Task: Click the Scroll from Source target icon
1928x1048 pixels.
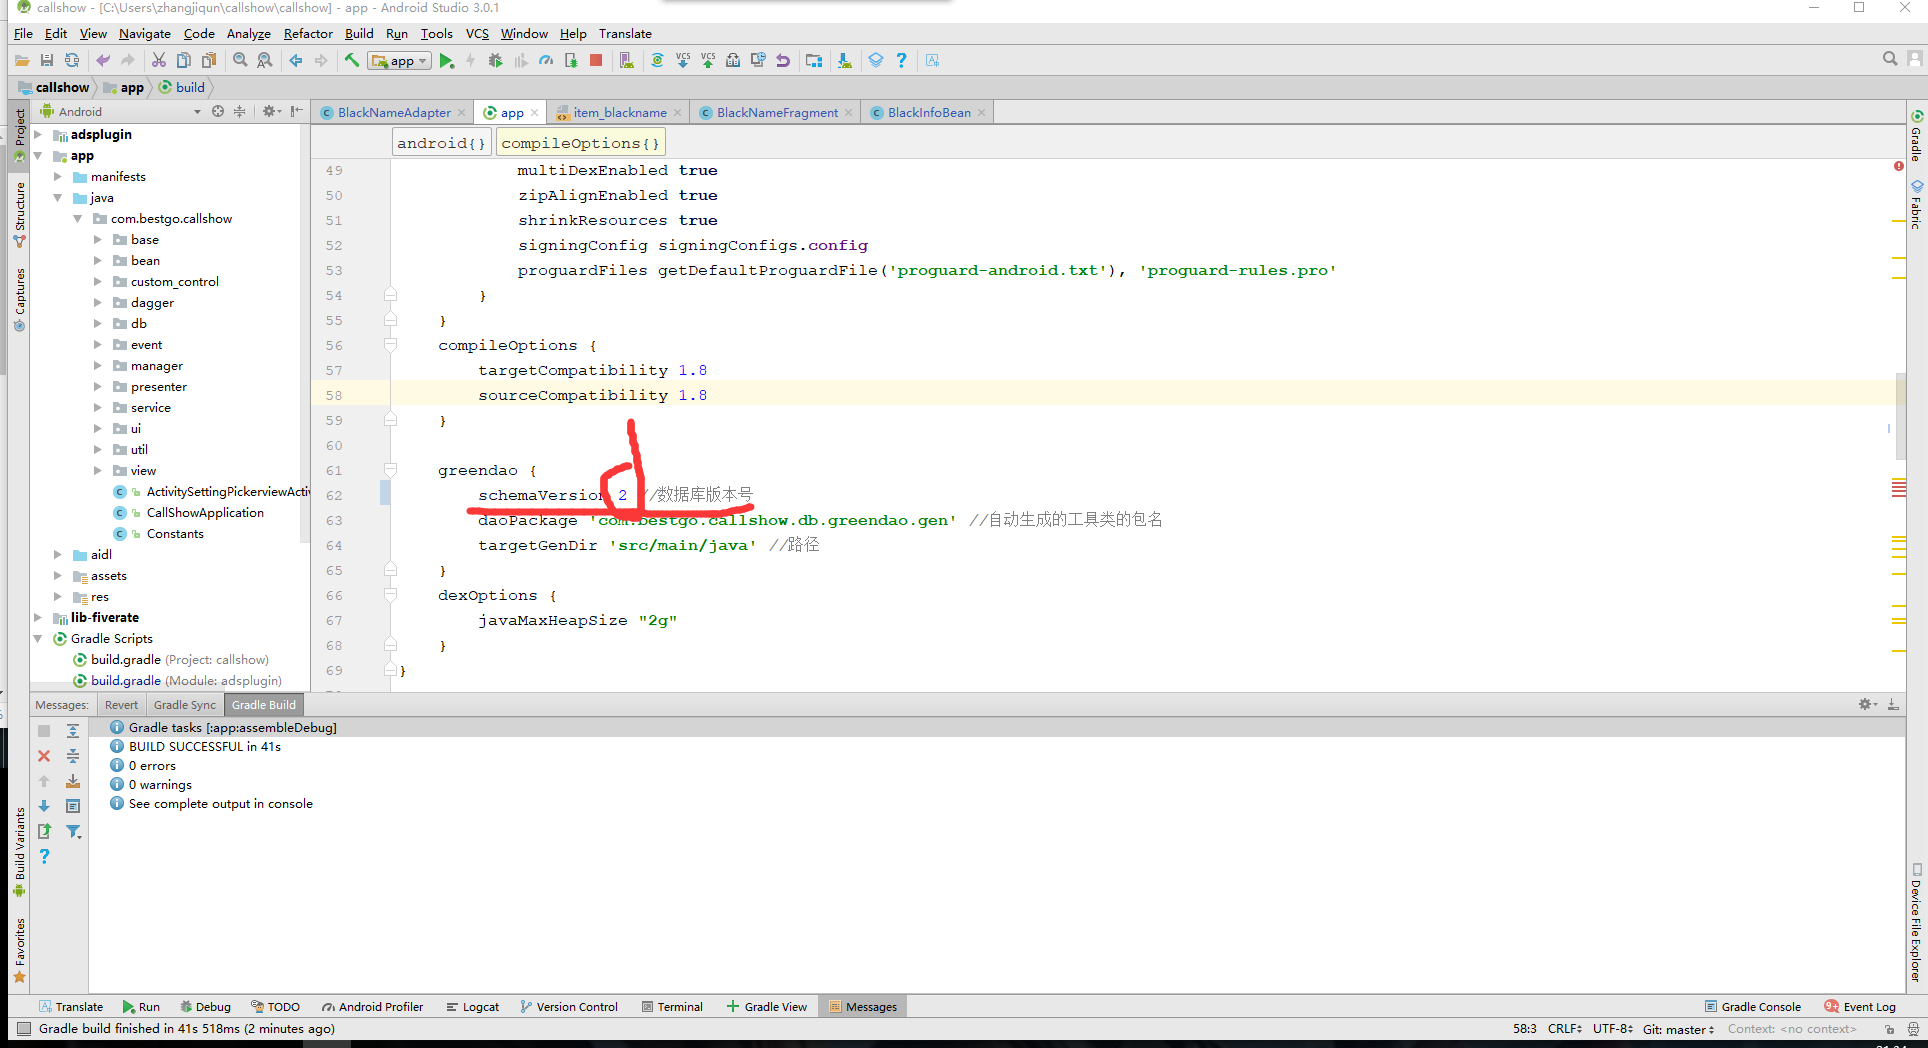Action: coord(218,112)
